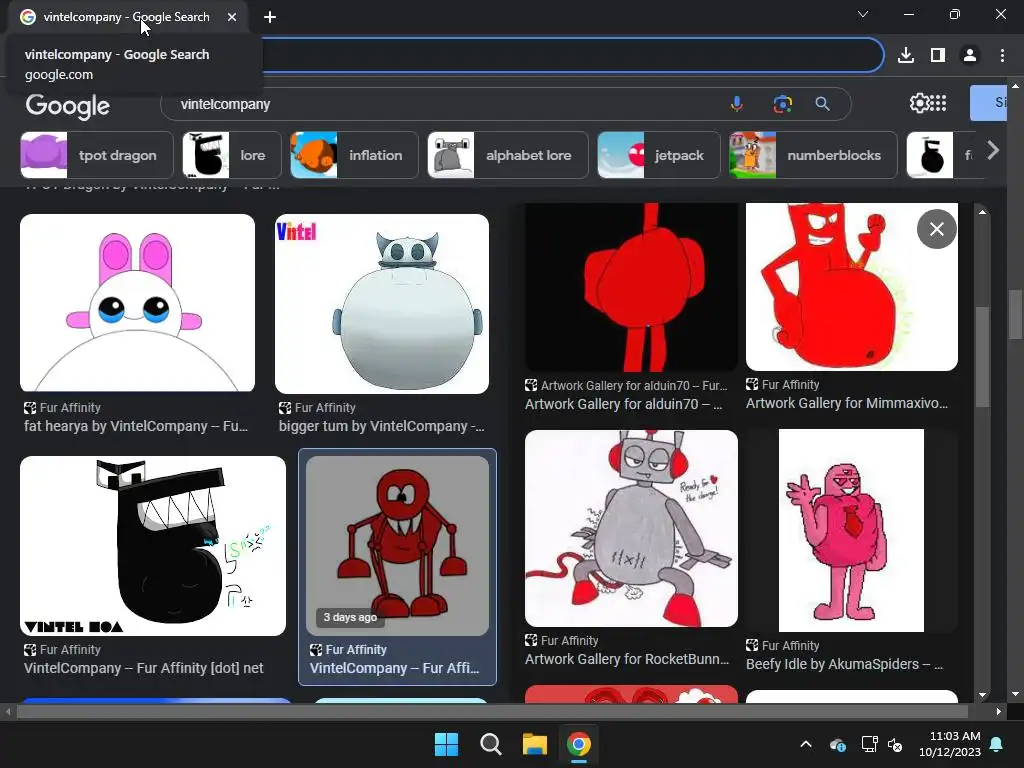Open the Mimmaxivo red character thumbnail
Screen dimensions: 1024x768
coord(852,287)
